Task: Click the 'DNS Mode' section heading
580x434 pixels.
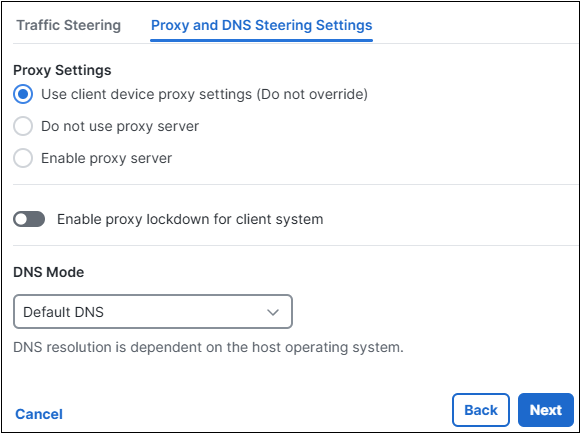Action: [x=48, y=272]
